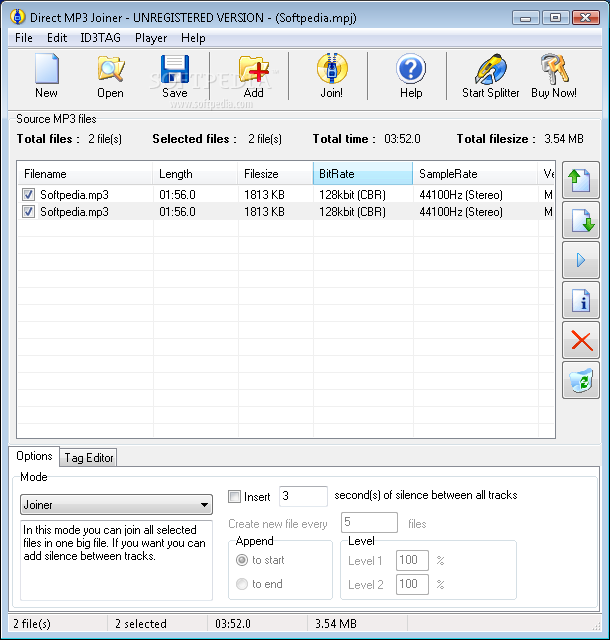Screen dimensions: 610x640
Task: Sort by the SampleRate column header
Action: 475,174
